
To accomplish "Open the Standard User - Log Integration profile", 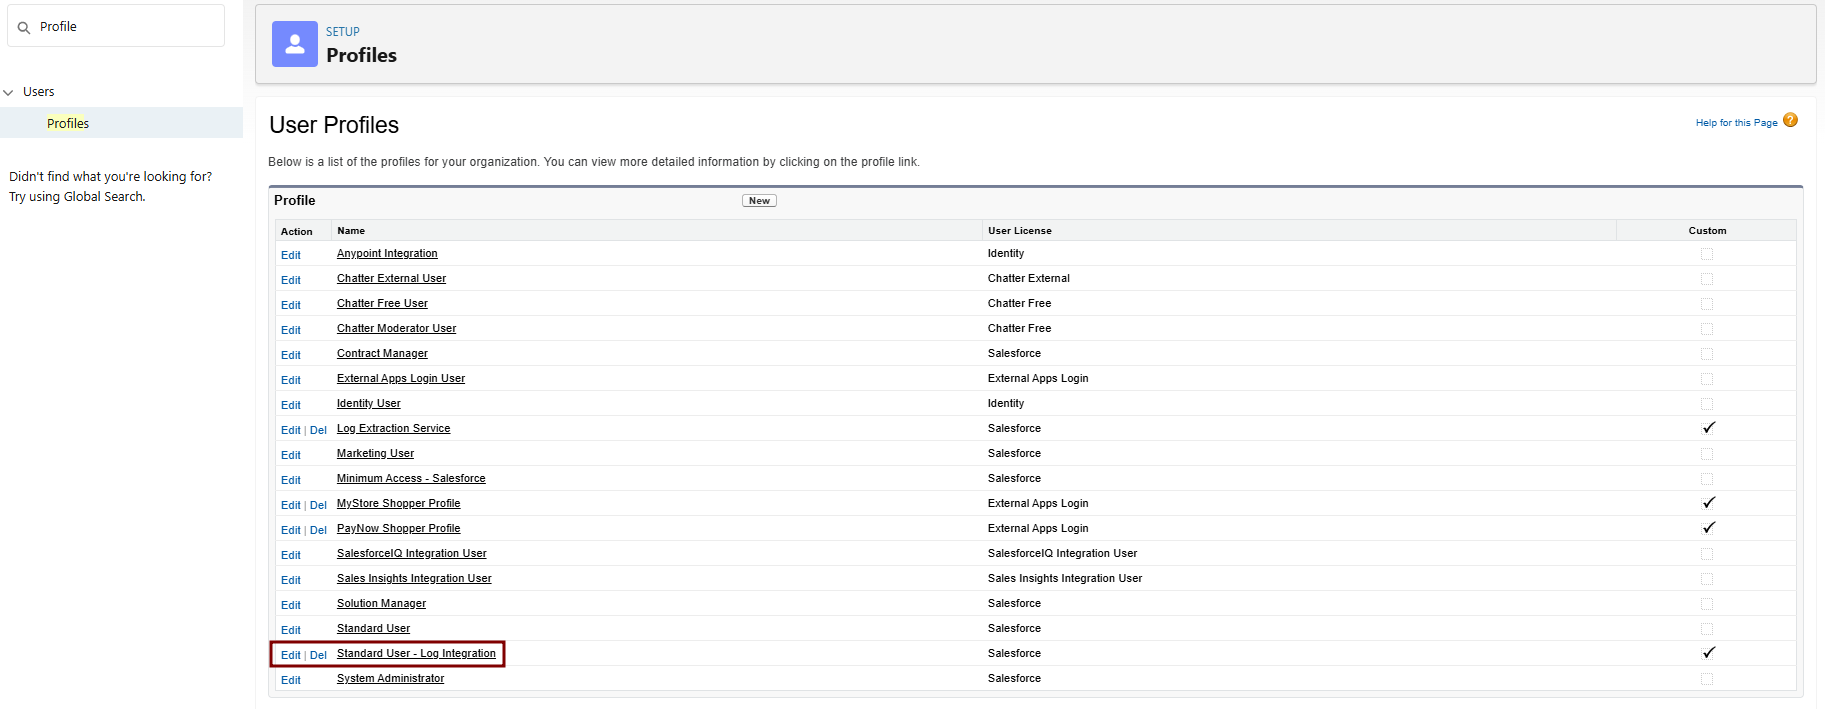I will point(416,654).
